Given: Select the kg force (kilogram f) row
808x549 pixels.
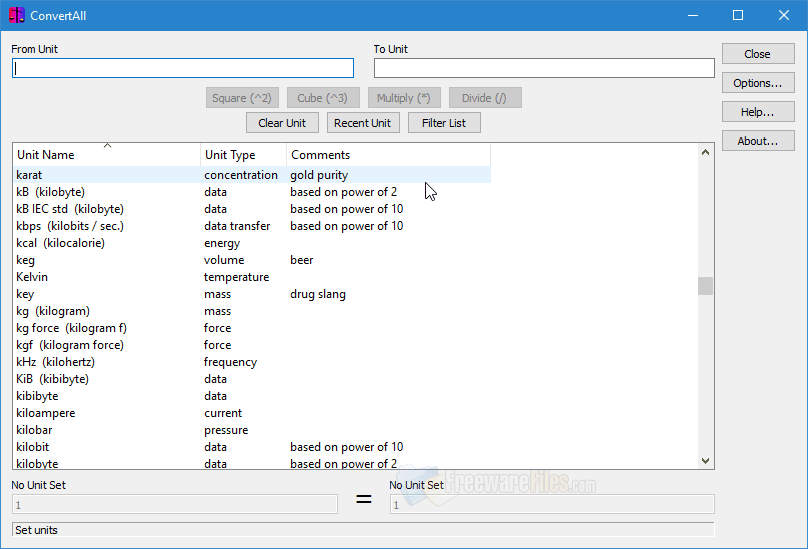Looking at the screenshot, I should click(252, 328).
